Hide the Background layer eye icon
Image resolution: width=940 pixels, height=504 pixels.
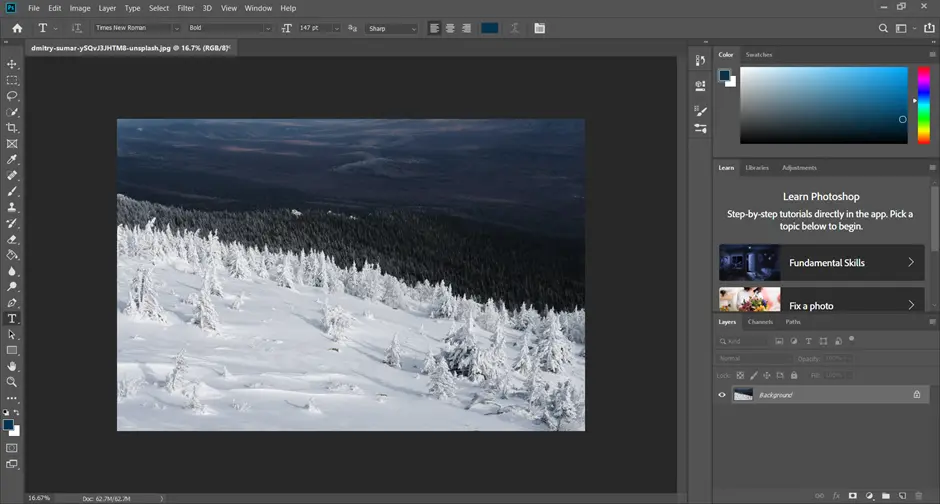coord(722,395)
